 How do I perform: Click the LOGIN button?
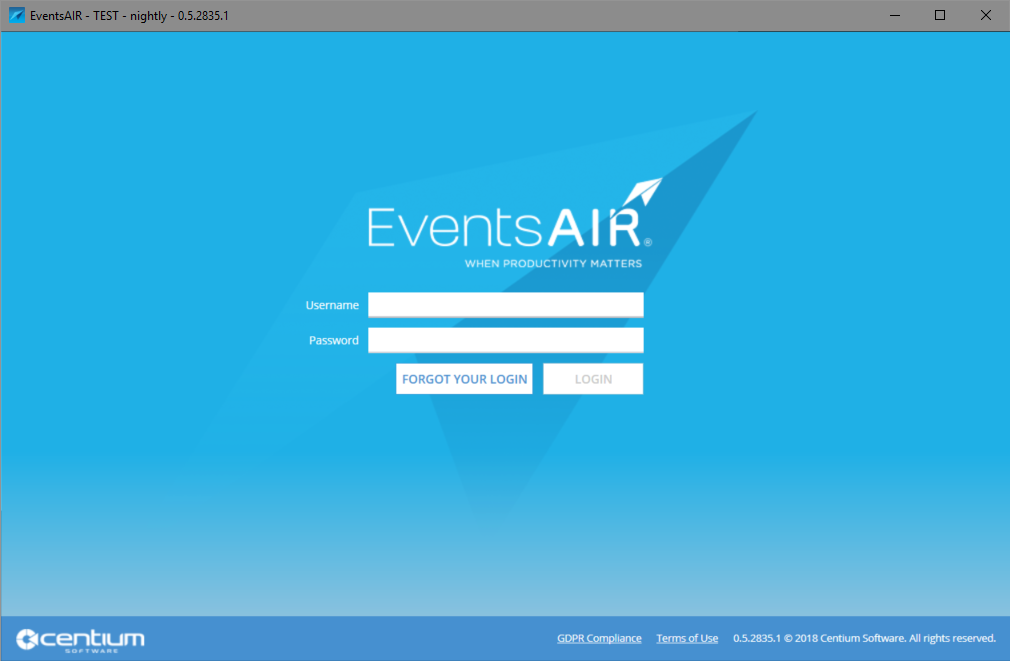593,379
